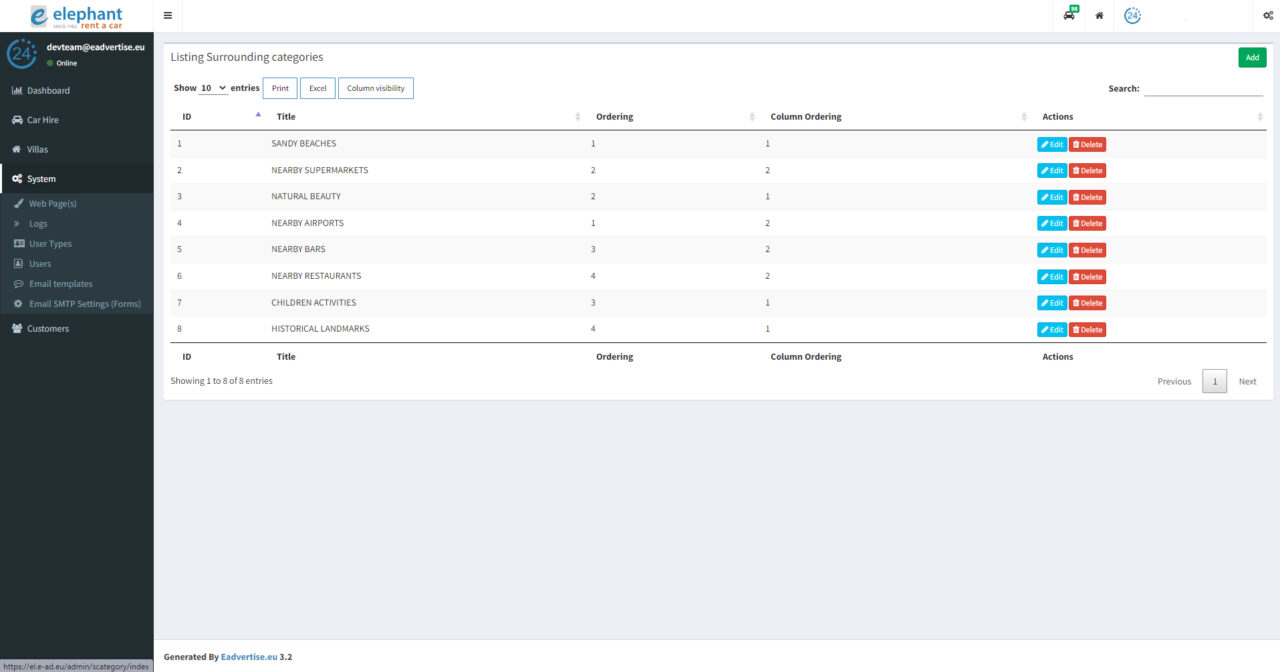Open the Eadvertise.eu footer link

[249, 657]
